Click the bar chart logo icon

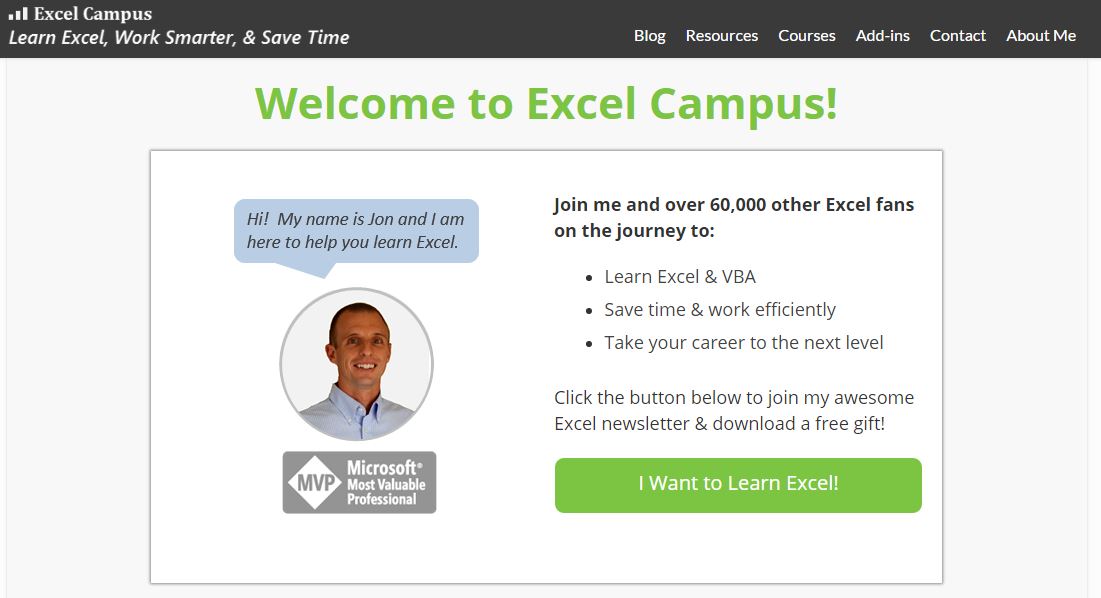[18, 14]
